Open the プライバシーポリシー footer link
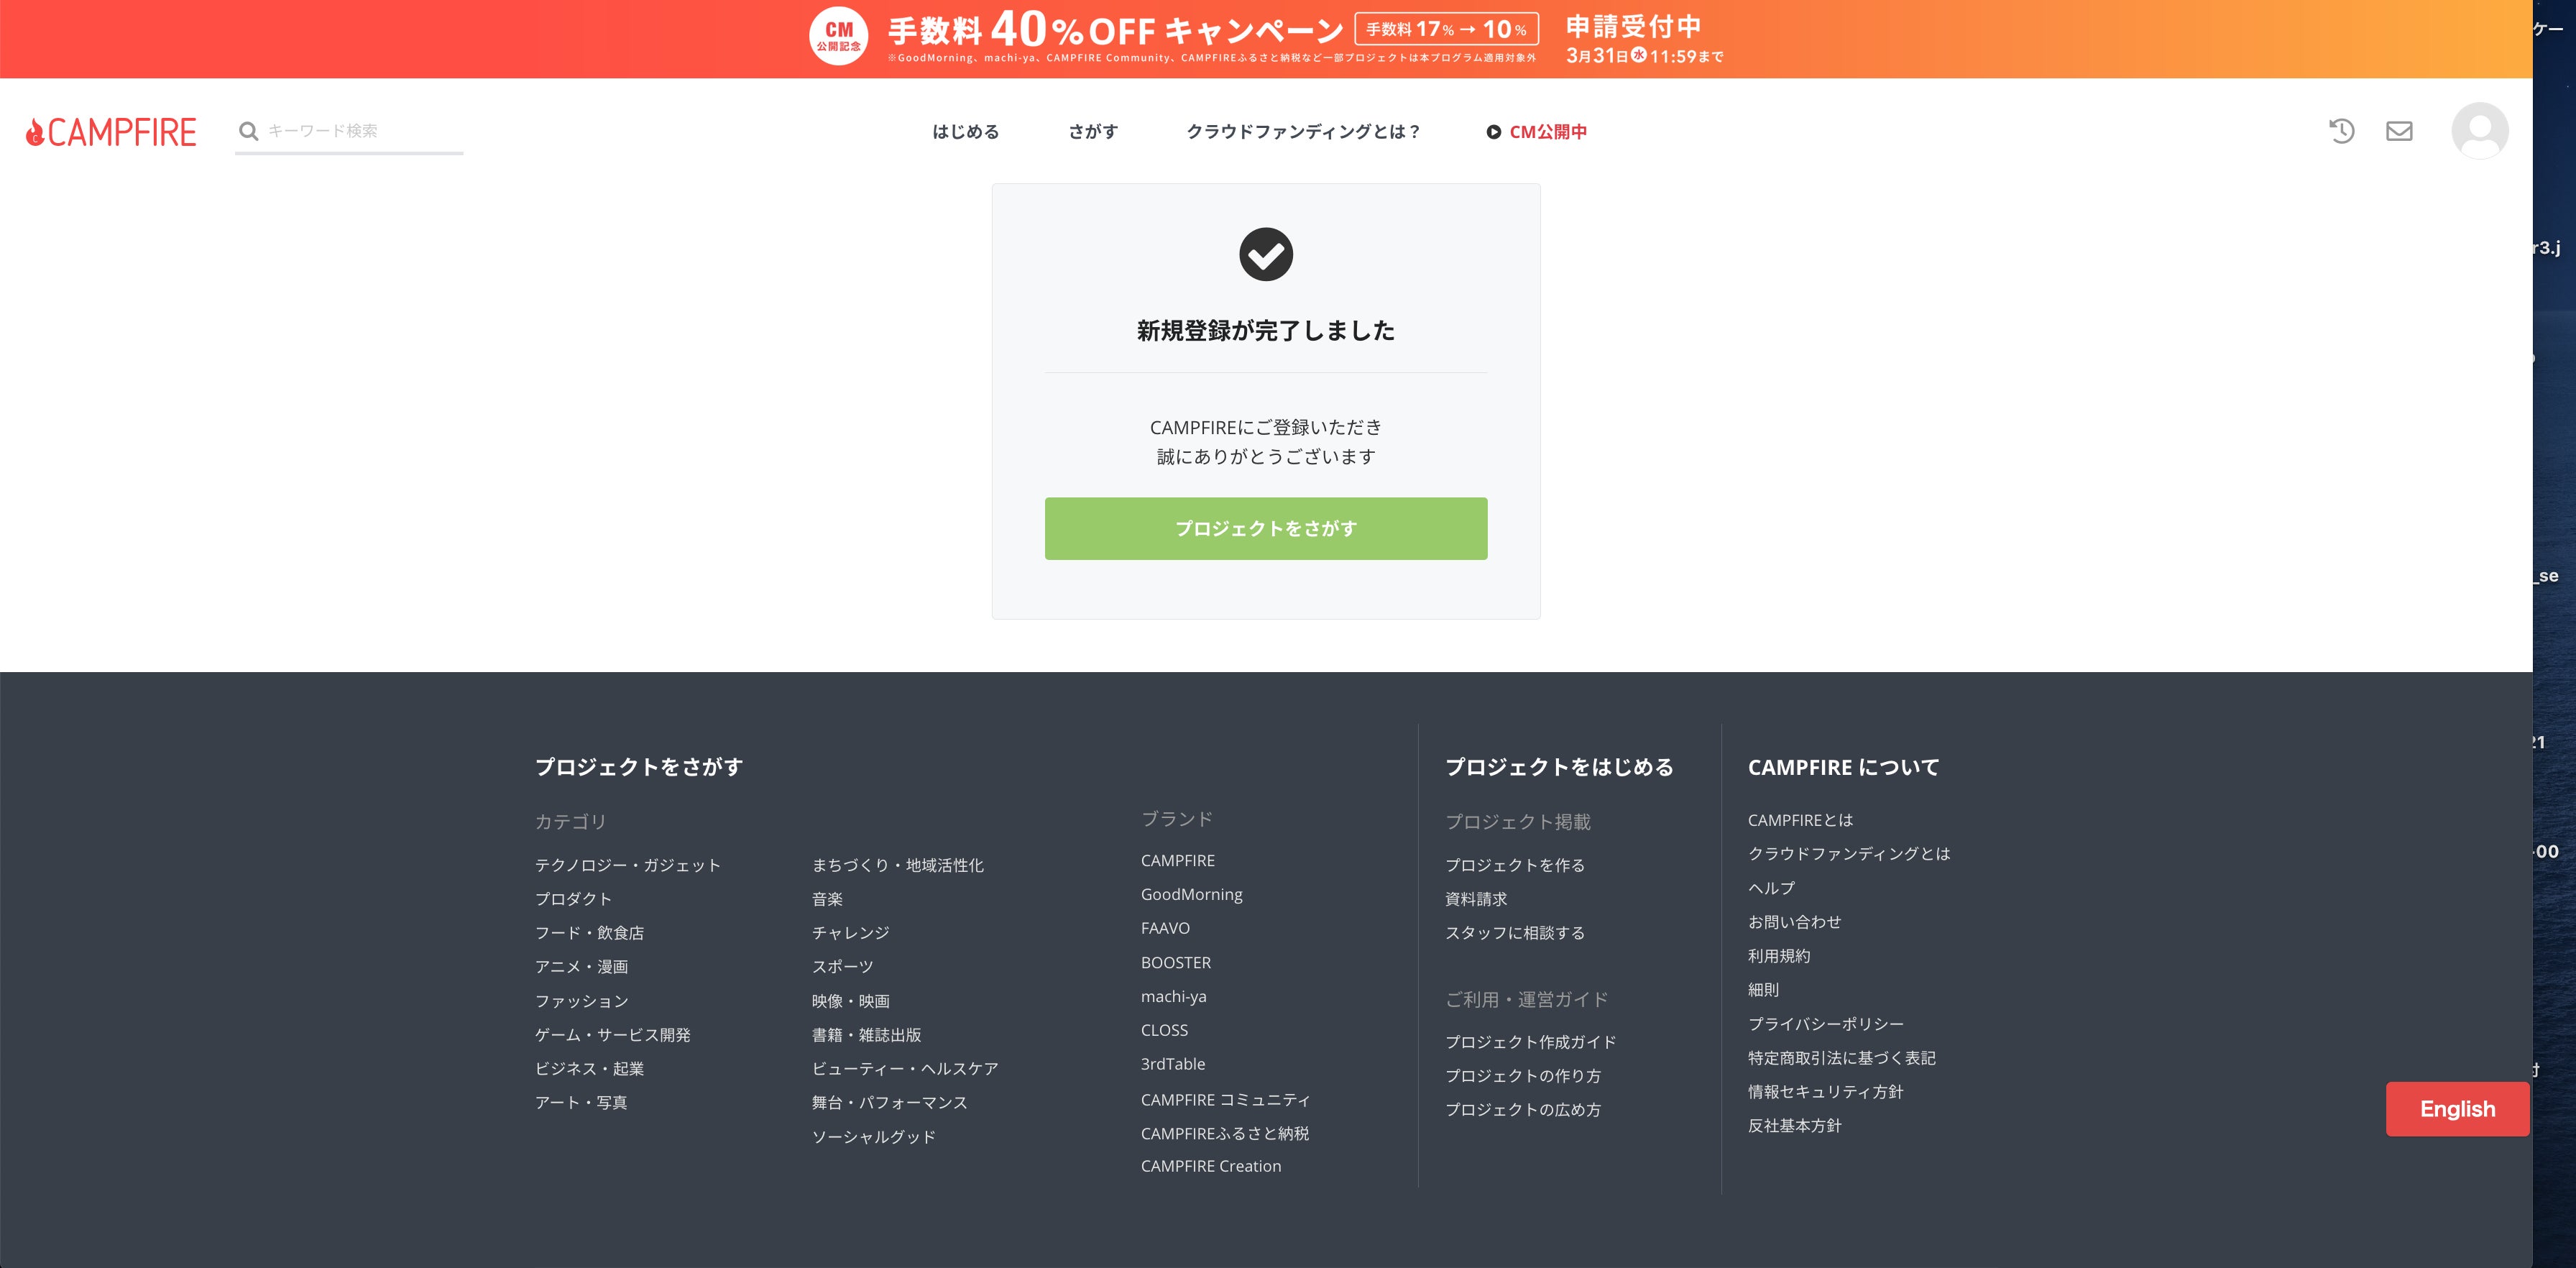The height and width of the screenshot is (1268, 2576). point(1825,1024)
